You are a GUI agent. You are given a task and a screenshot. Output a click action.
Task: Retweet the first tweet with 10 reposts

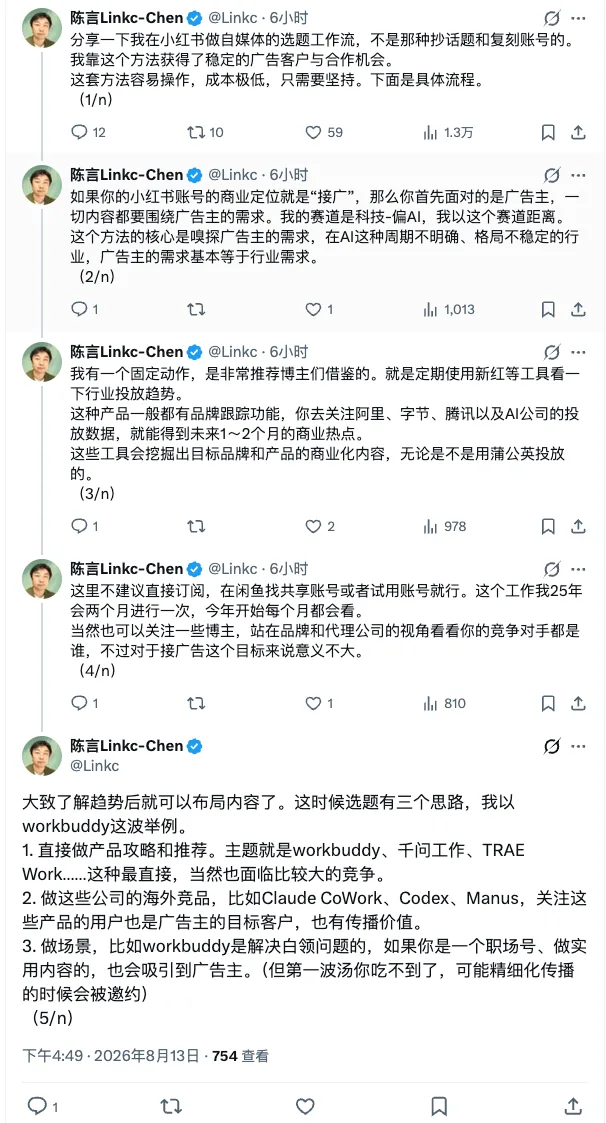[205, 132]
